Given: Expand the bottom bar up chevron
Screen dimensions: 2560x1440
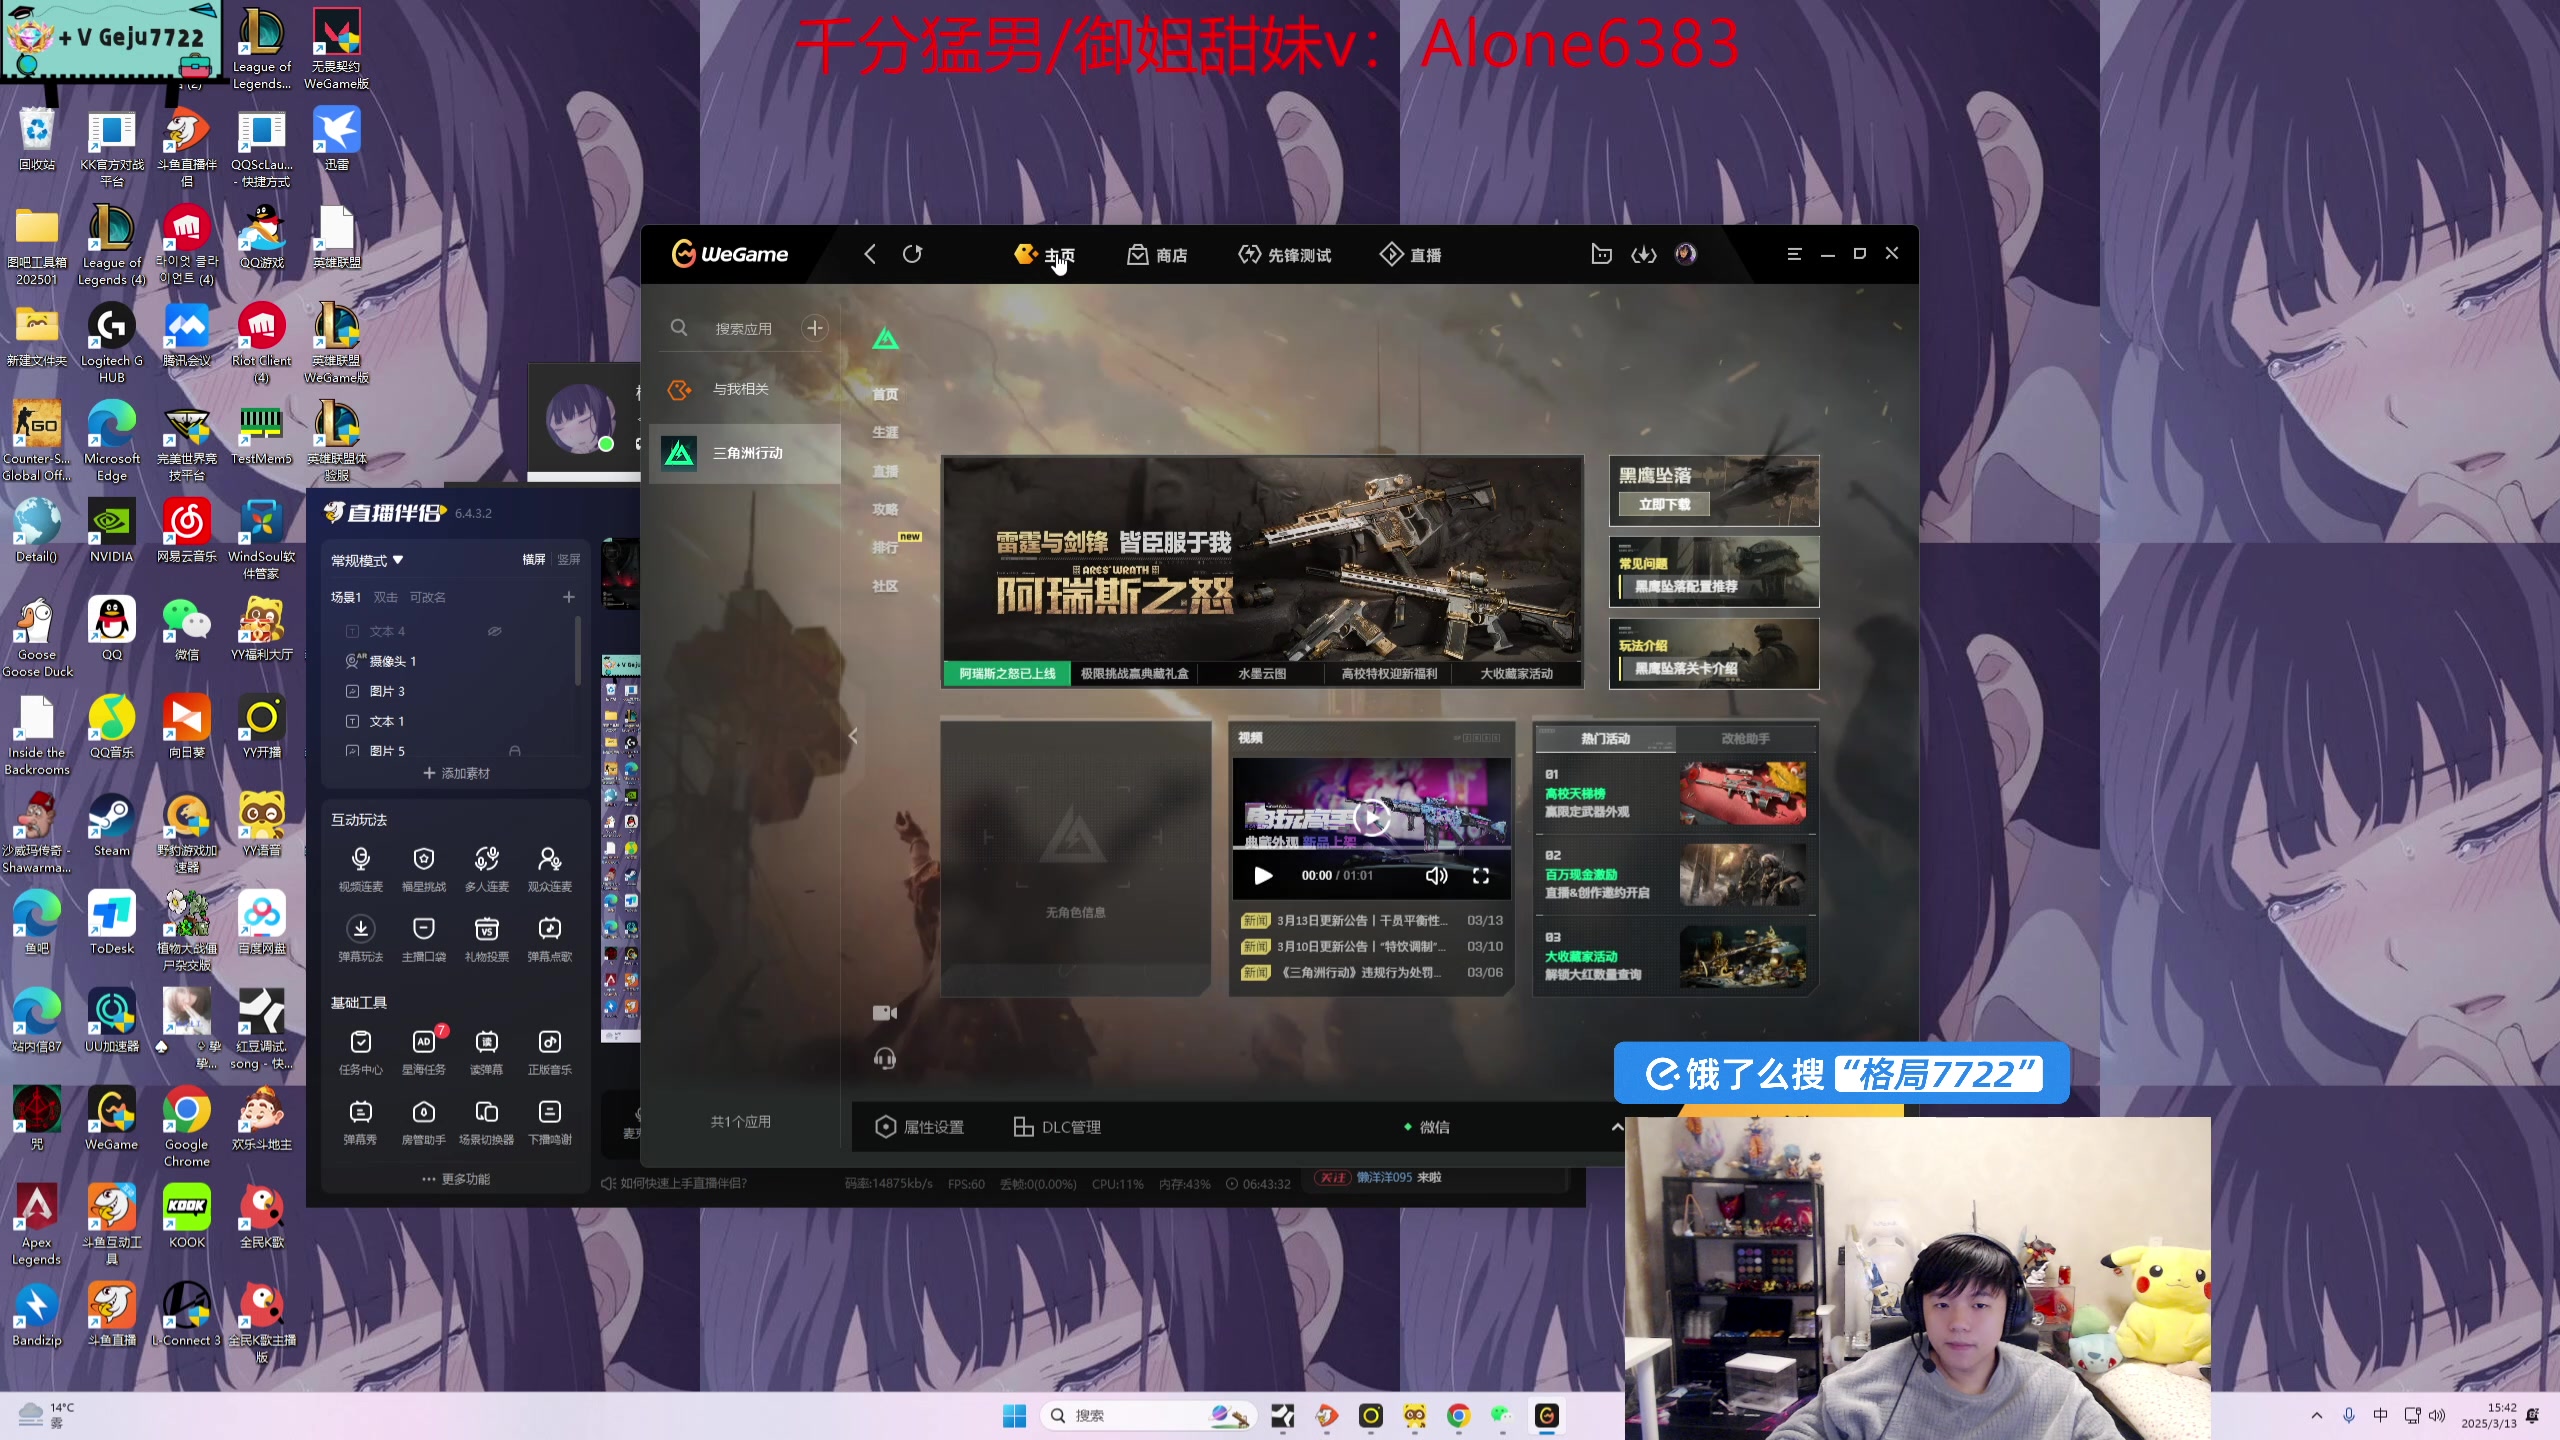Looking at the screenshot, I should pyautogui.click(x=1616, y=1127).
